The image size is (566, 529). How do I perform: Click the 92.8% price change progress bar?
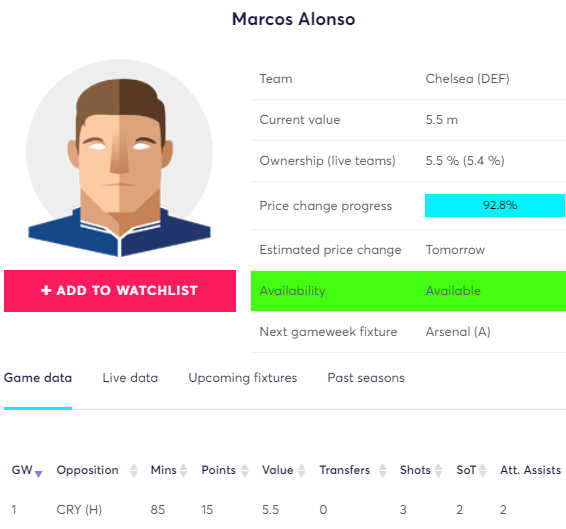coord(495,205)
